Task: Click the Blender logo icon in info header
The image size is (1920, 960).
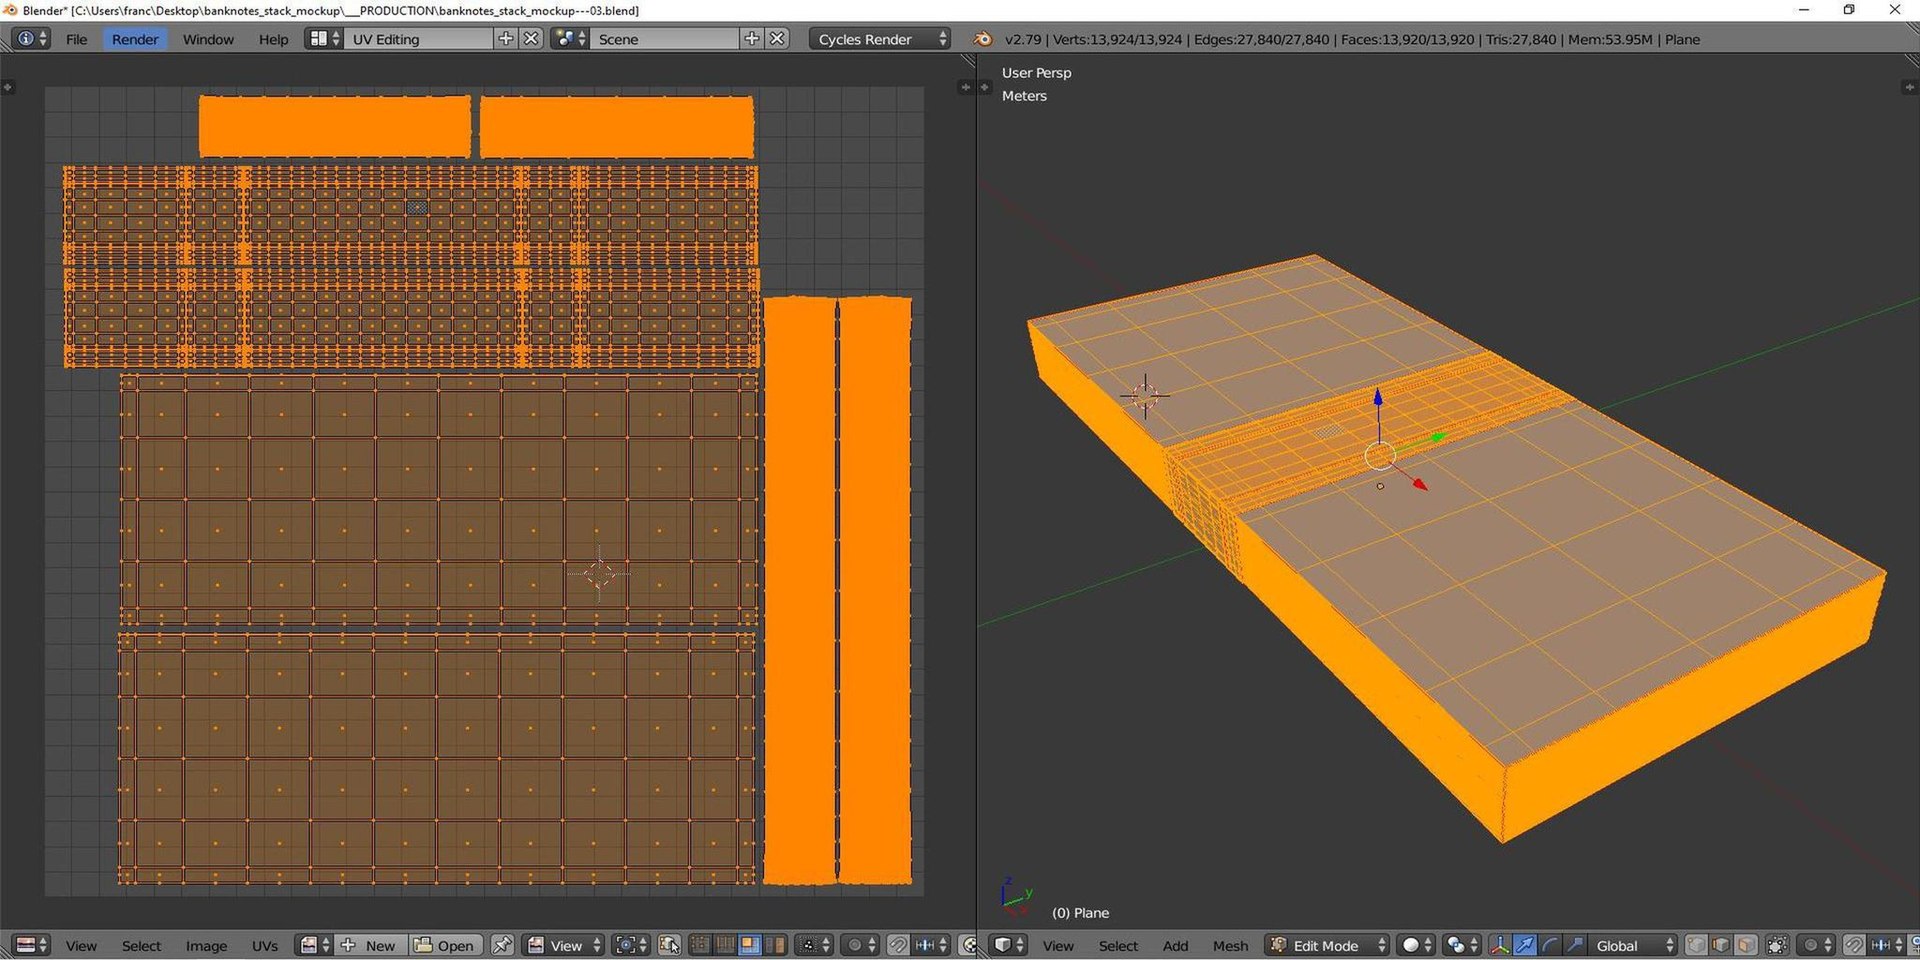Action: click(983, 39)
